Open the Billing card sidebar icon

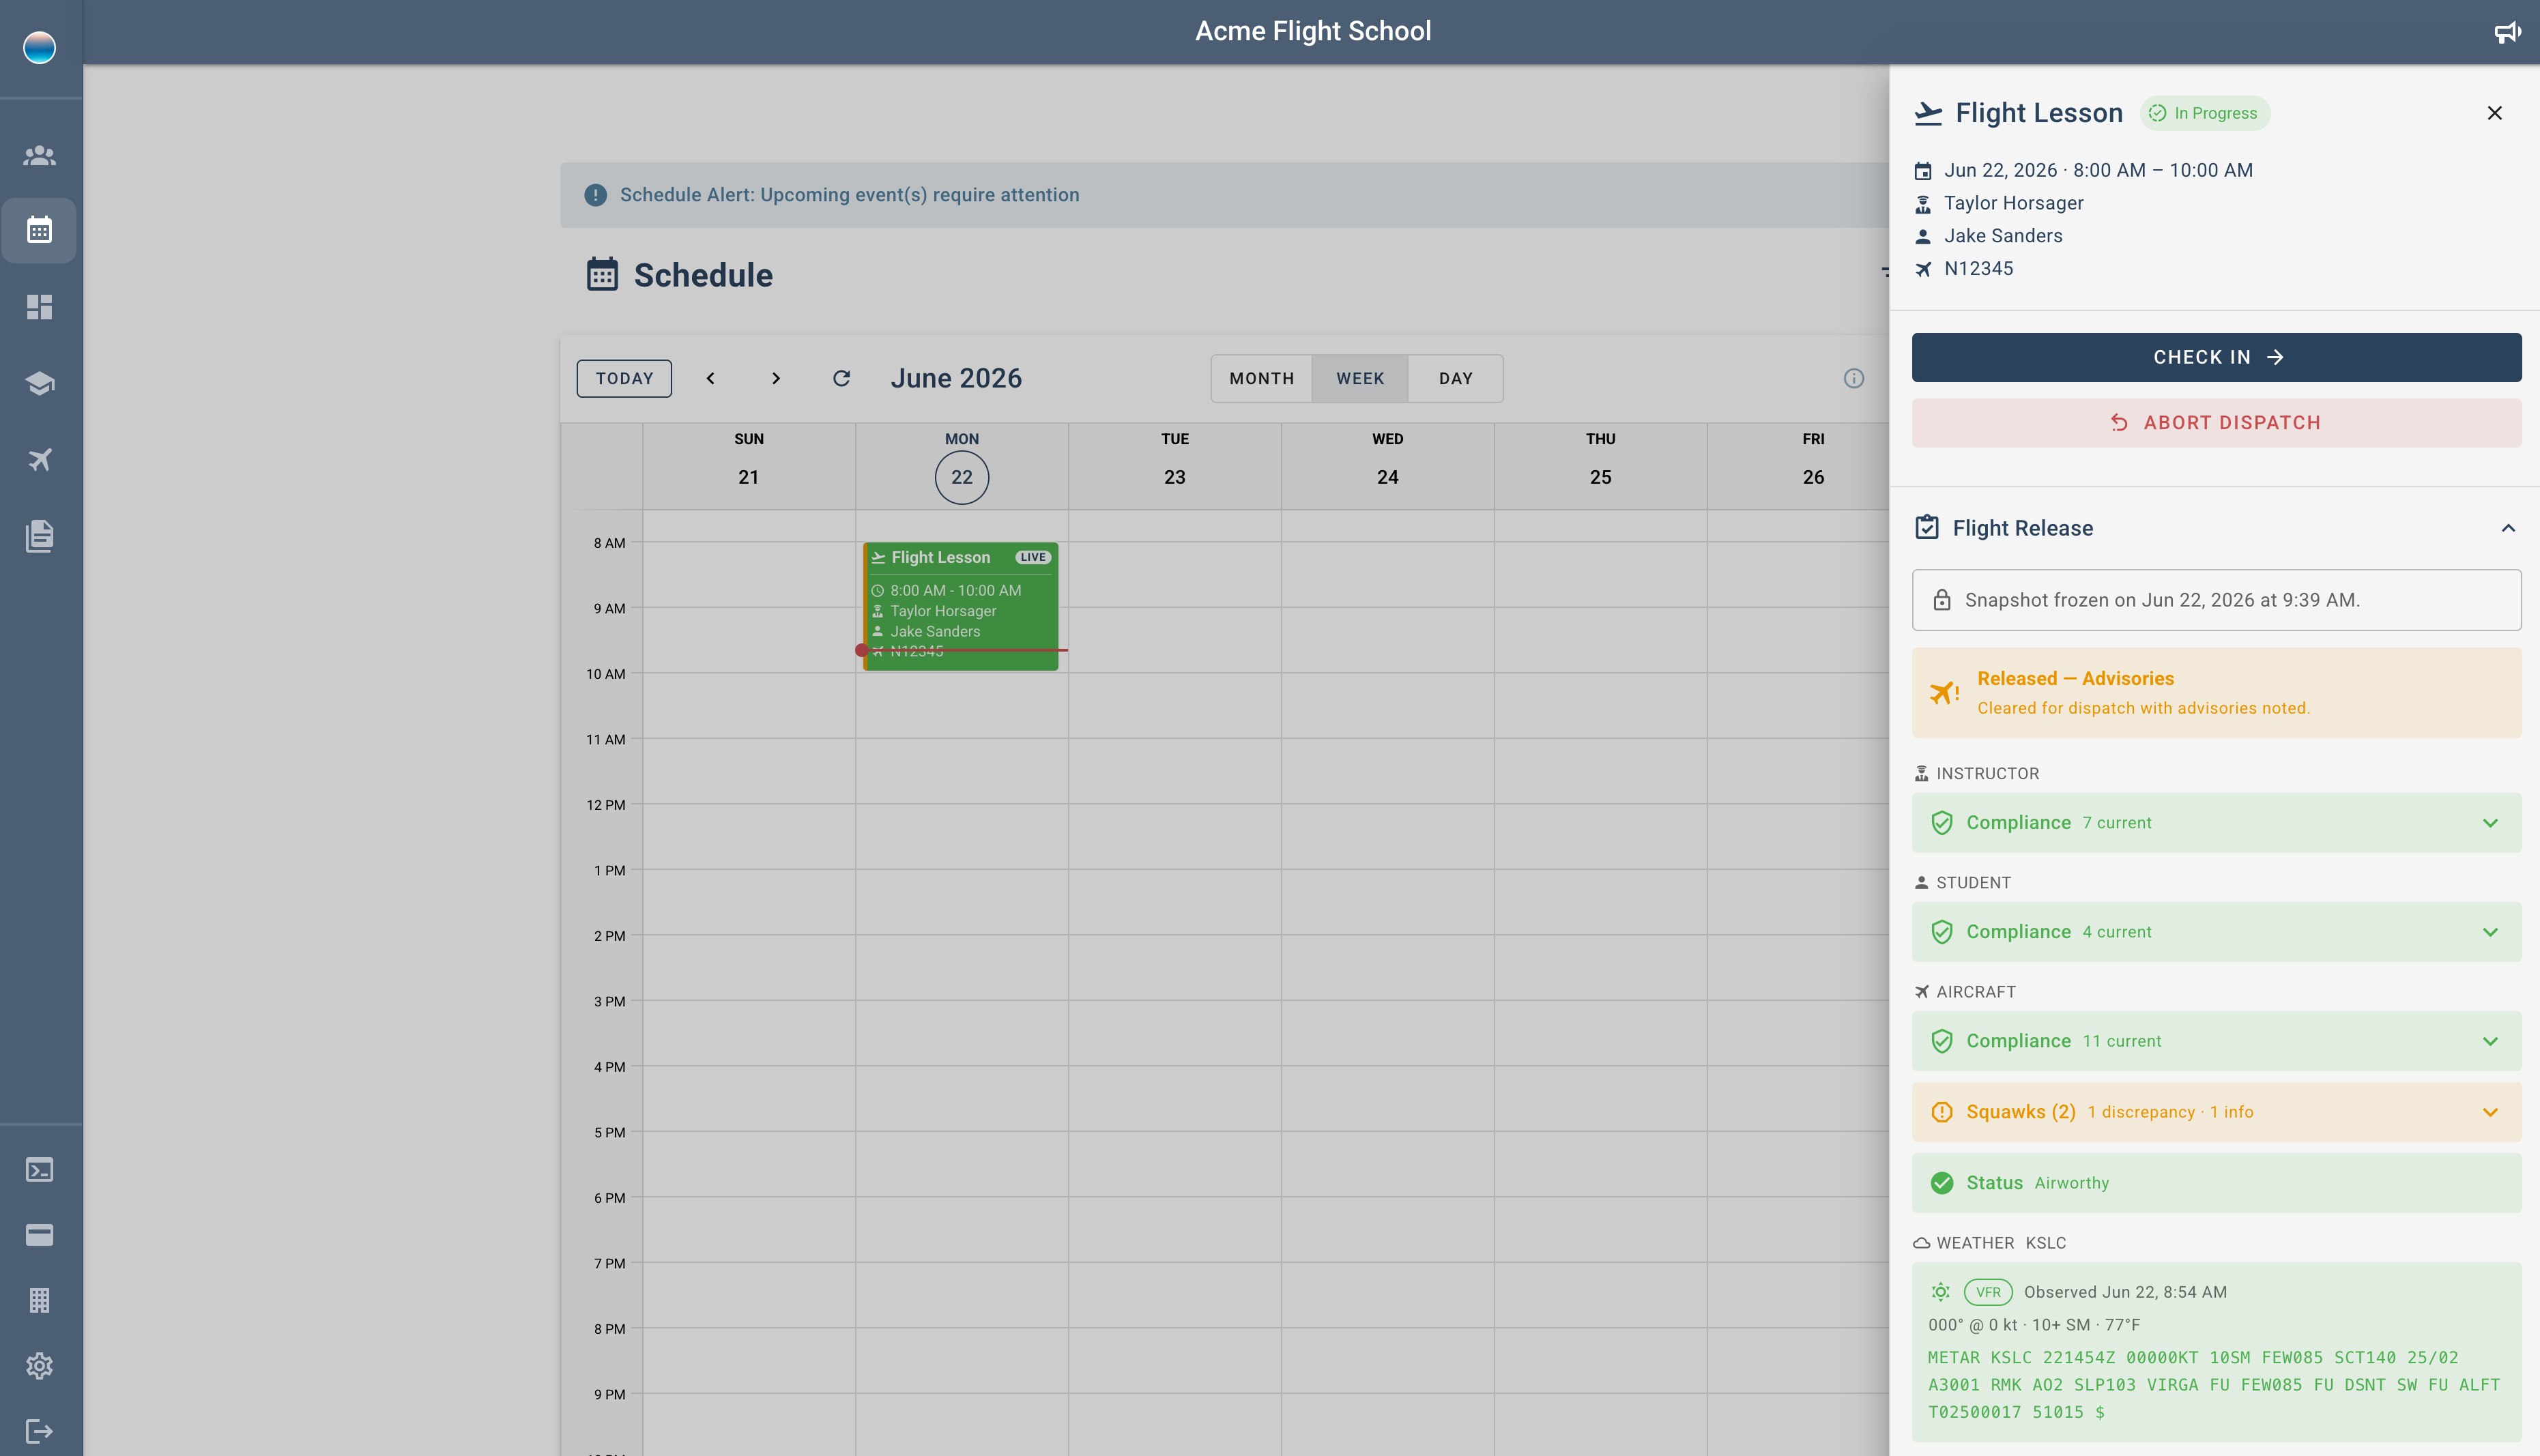pyautogui.click(x=39, y=1234)
